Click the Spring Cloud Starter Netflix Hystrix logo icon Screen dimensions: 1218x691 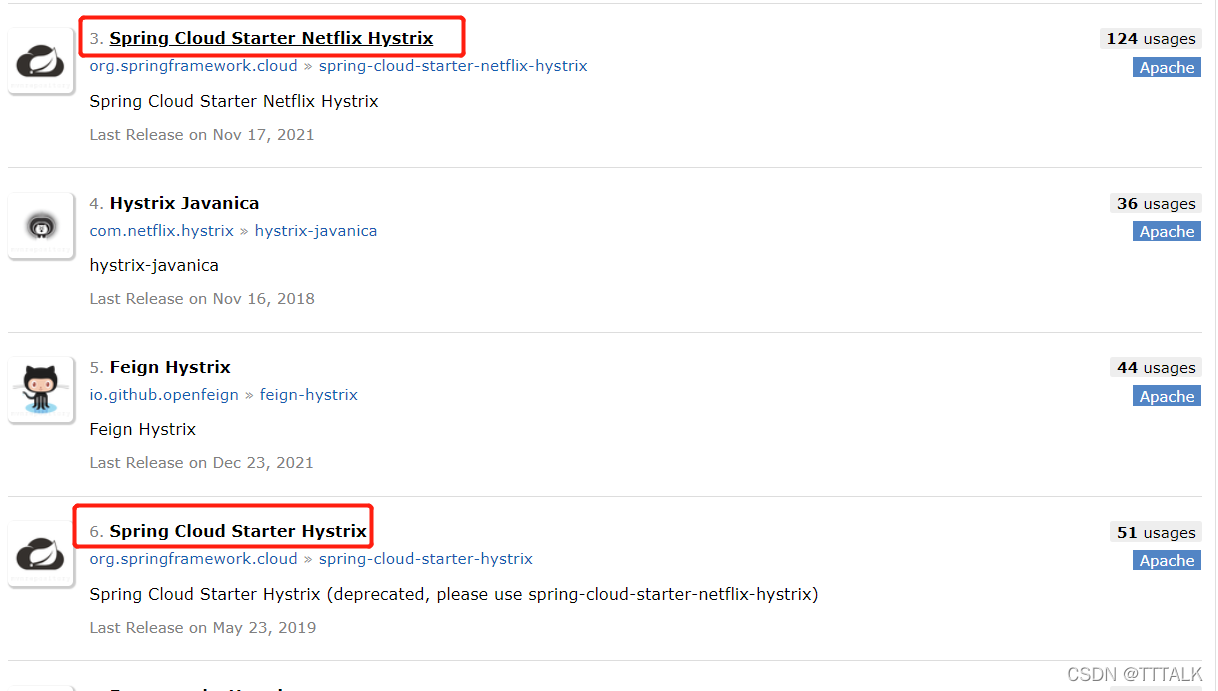click(x=41, y=62)
